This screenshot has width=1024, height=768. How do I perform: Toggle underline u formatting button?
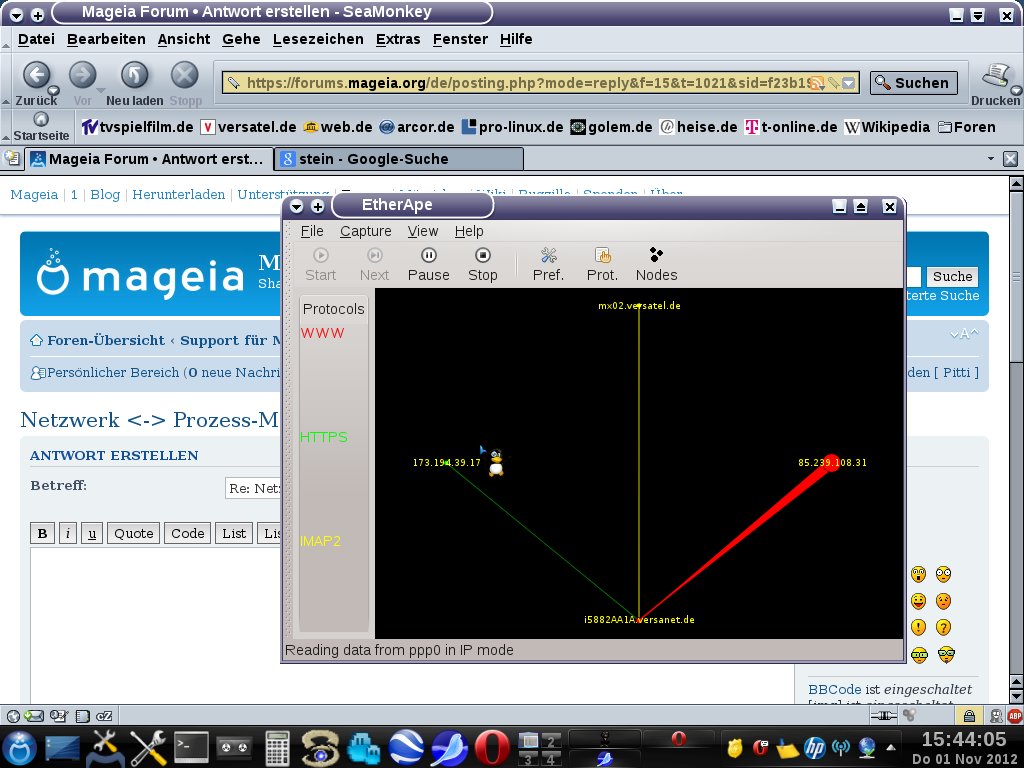[92, 534]
